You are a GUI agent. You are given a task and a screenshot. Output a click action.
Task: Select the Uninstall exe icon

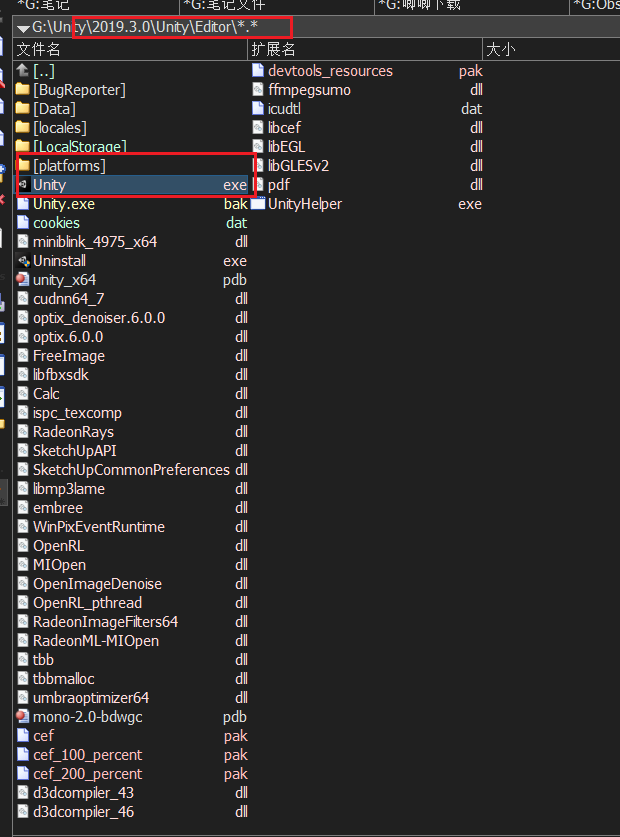coord(23,261)
